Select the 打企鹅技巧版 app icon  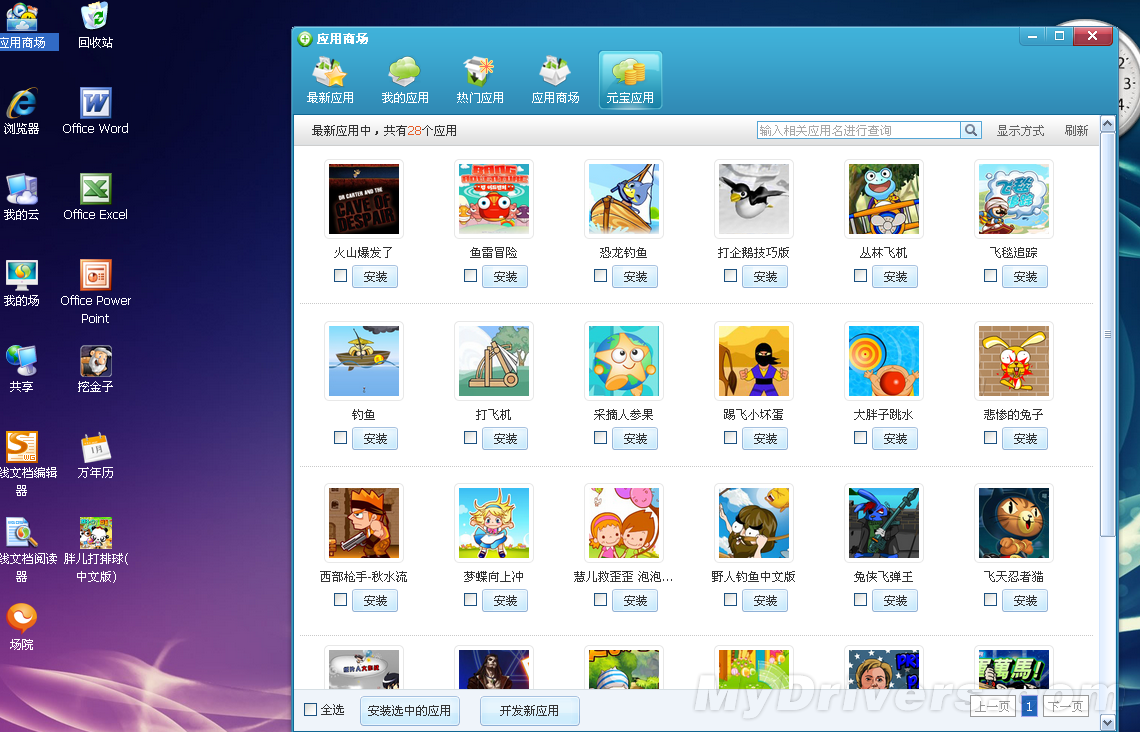coord(754,198)
